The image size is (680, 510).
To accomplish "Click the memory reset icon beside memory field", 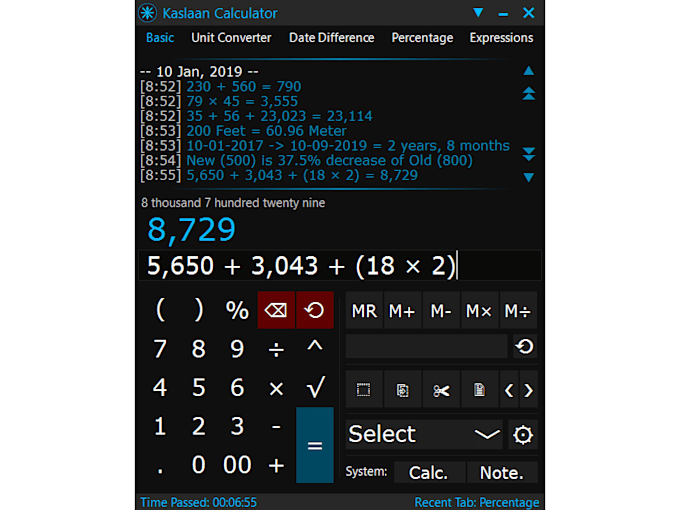I will pyautogui.click(x=525, y=346).
